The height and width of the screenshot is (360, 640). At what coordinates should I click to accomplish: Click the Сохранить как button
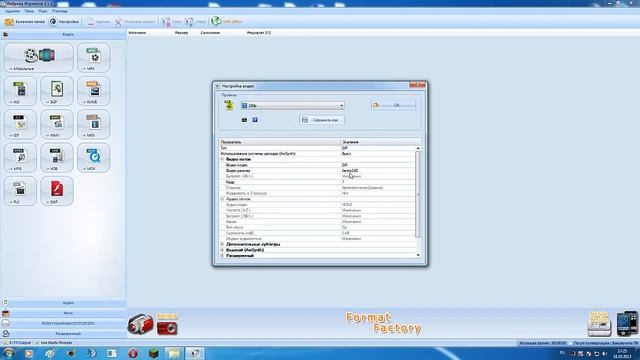pyautogui.click(x=322, y=120)
